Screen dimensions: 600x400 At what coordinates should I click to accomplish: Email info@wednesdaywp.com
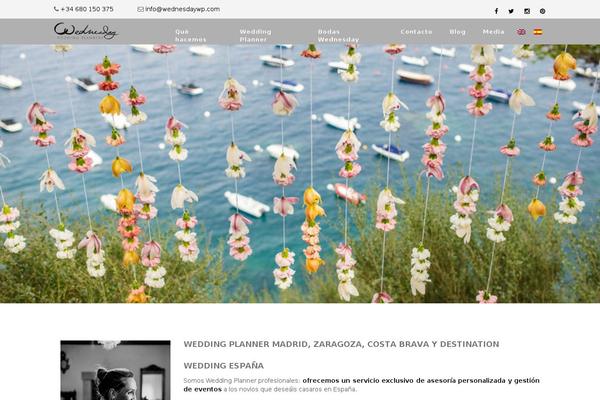pyautogui.click(x=183, y=9)
